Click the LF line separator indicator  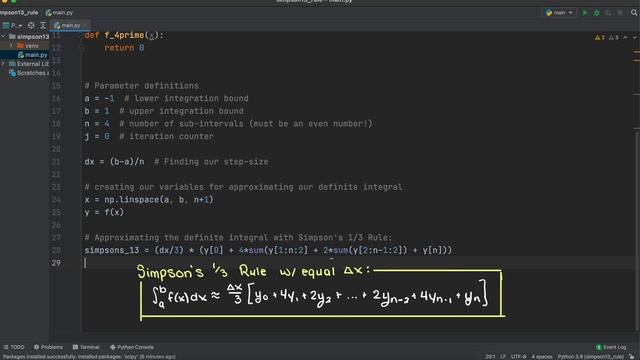[x=503, y=356]
